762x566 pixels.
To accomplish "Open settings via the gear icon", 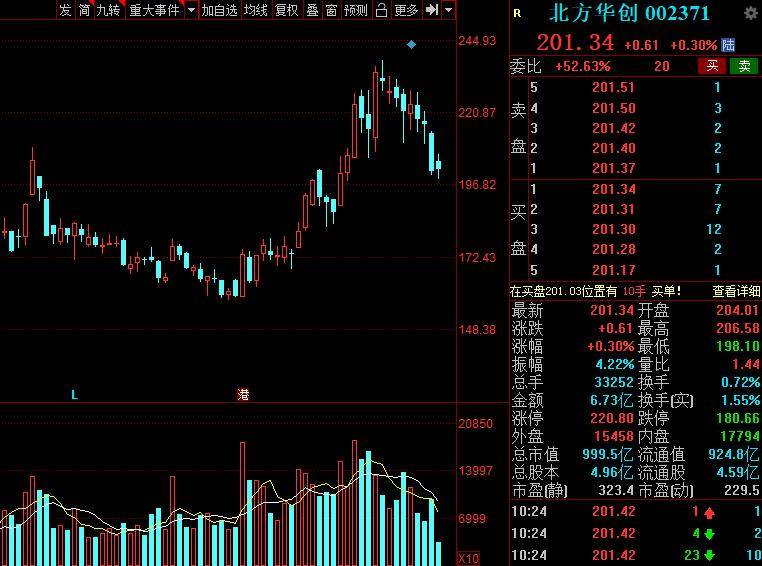I will 751,13.
